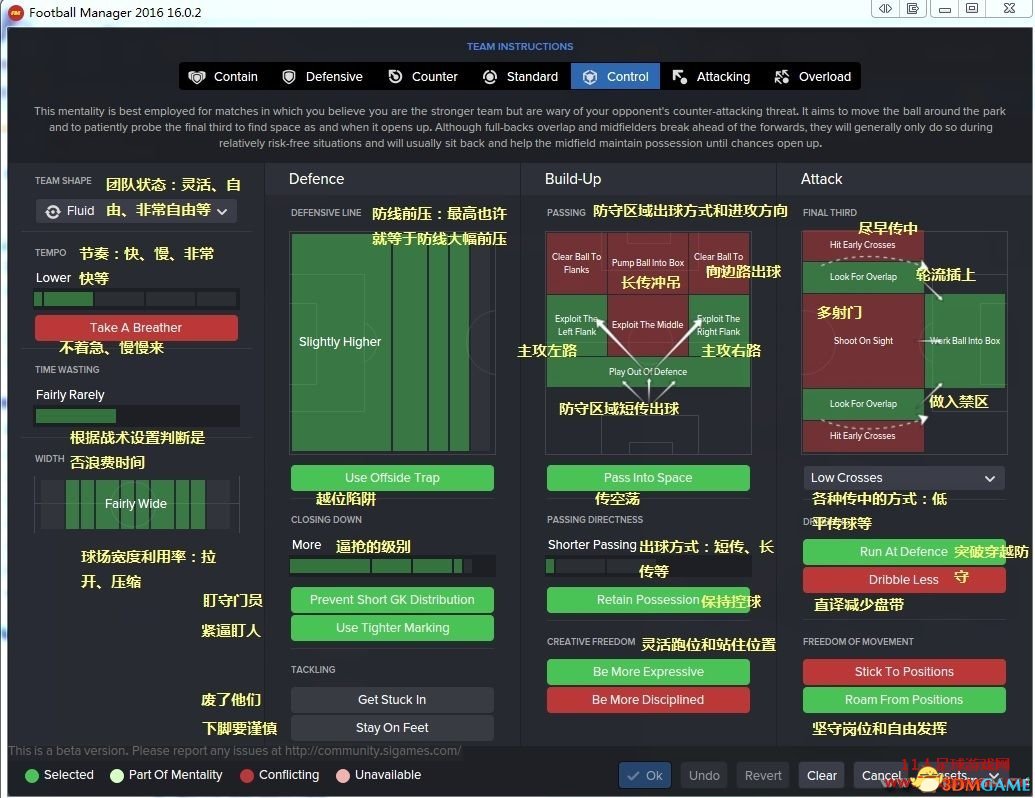Click the Defensive shield icon
The height and width of the screenshot is (798, 1035).
click(x=288, y=77)
